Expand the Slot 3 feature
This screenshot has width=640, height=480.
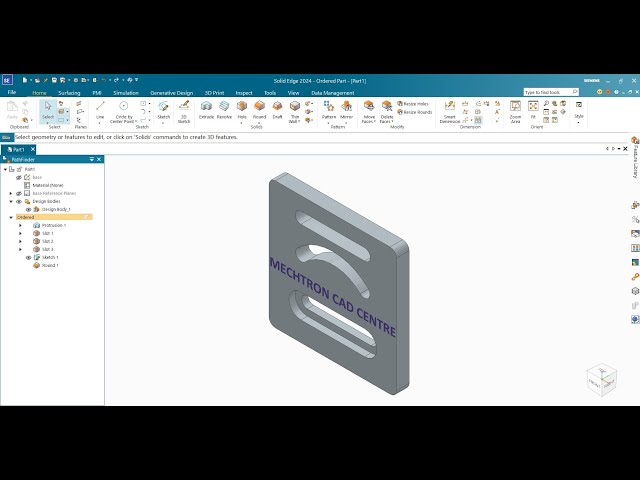click(20, 249)
